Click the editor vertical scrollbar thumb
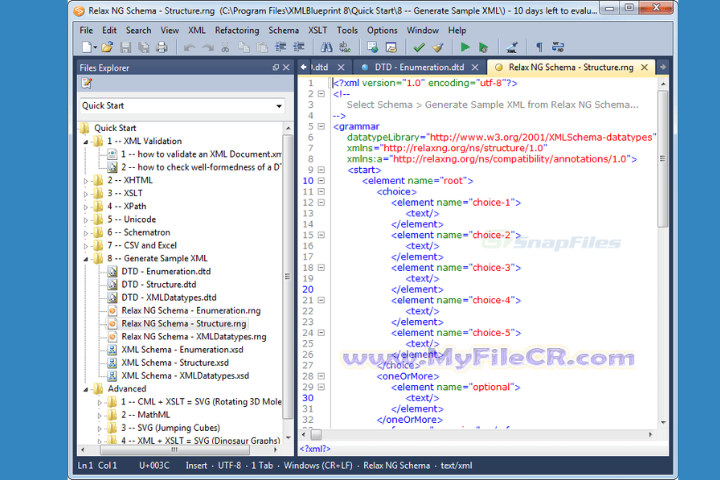This screenshot has width=720, height=480. [662, 158]
